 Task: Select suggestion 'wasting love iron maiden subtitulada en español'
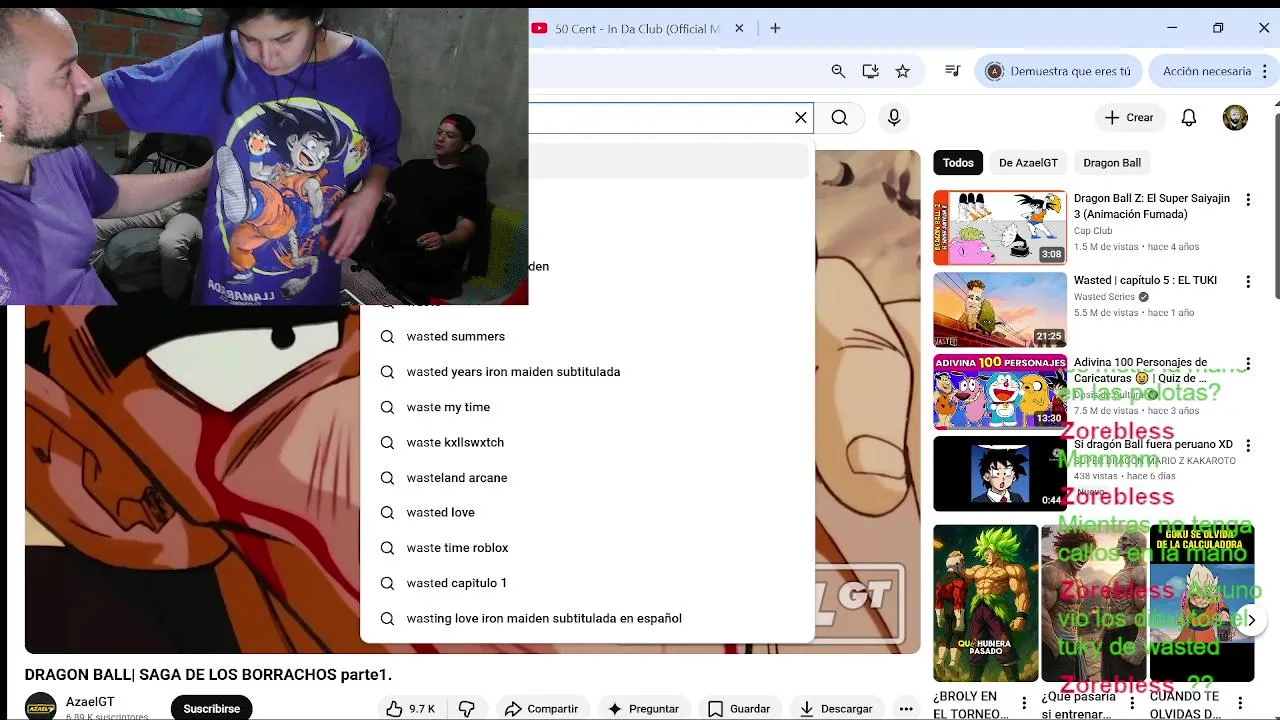click(x=588, y=618)
